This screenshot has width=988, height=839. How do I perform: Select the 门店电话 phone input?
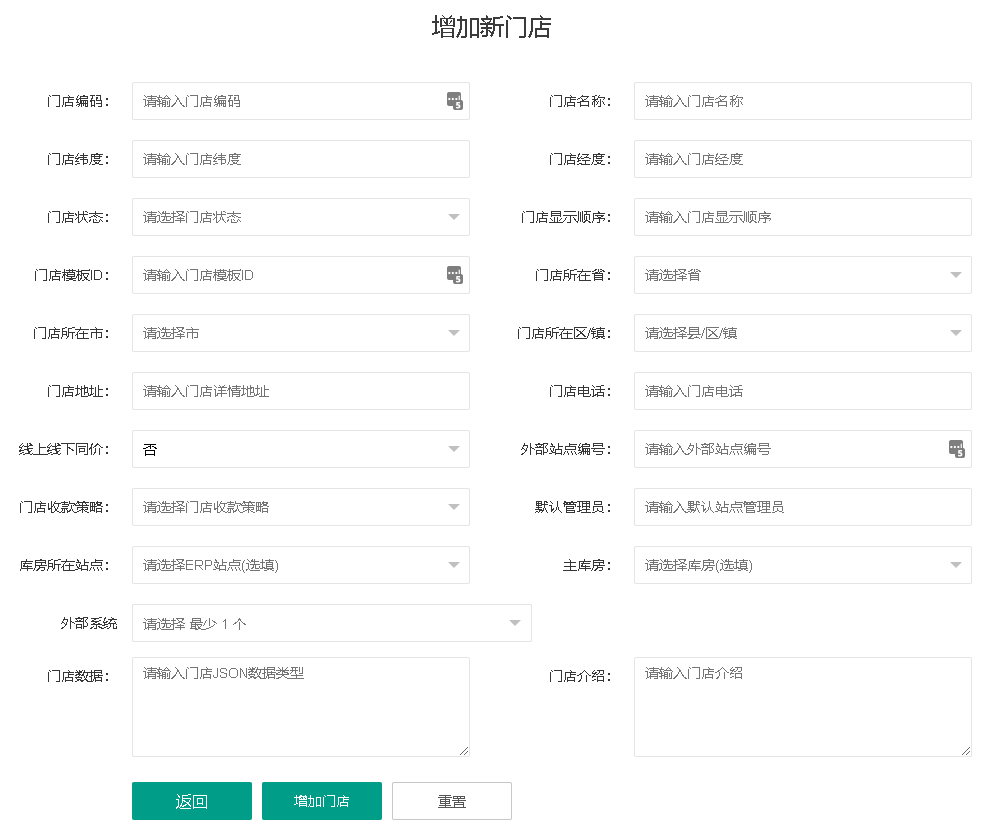[802, 391]
